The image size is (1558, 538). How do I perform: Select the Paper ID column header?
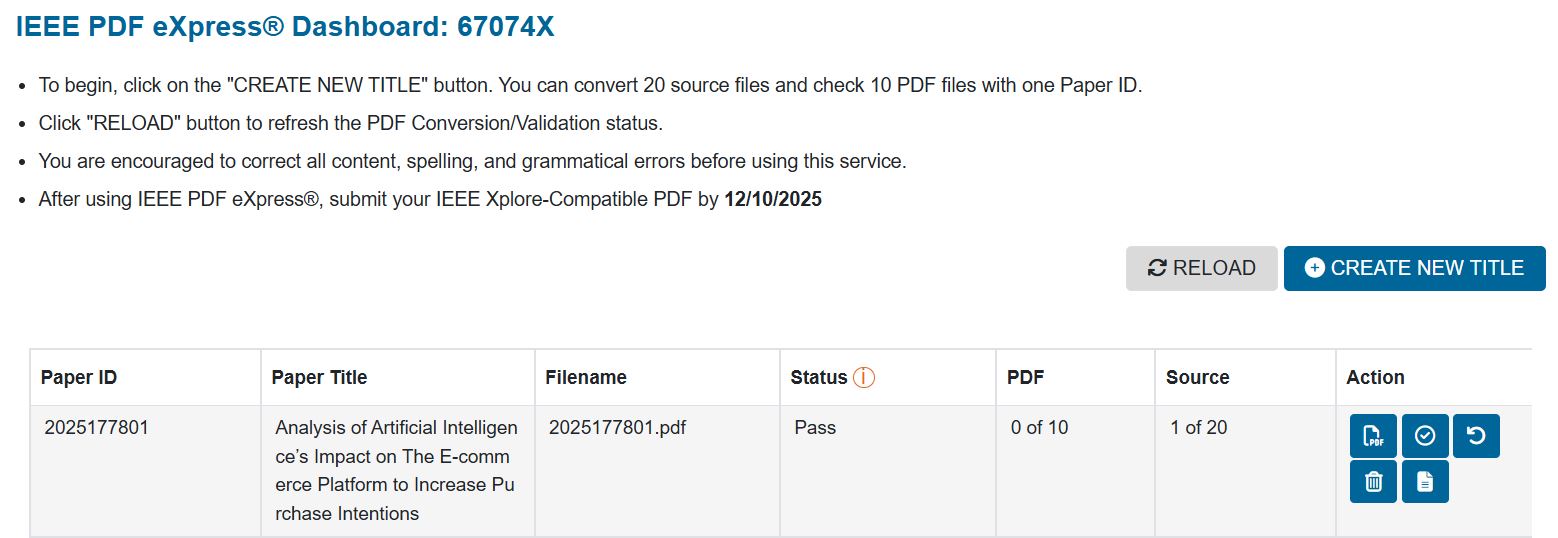pos(79,377)
